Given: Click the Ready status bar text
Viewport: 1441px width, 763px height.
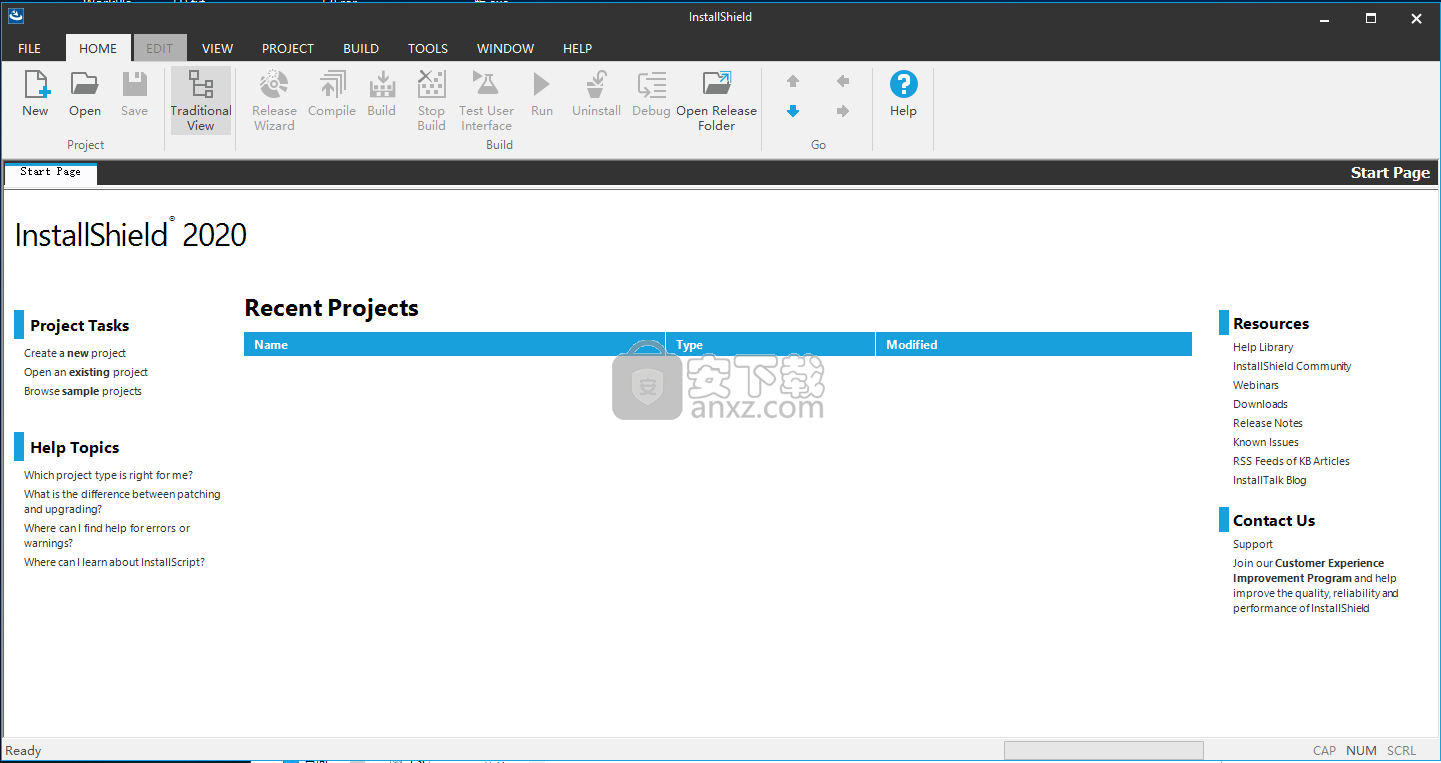Looking at the screenshot, I should (24, 751).
